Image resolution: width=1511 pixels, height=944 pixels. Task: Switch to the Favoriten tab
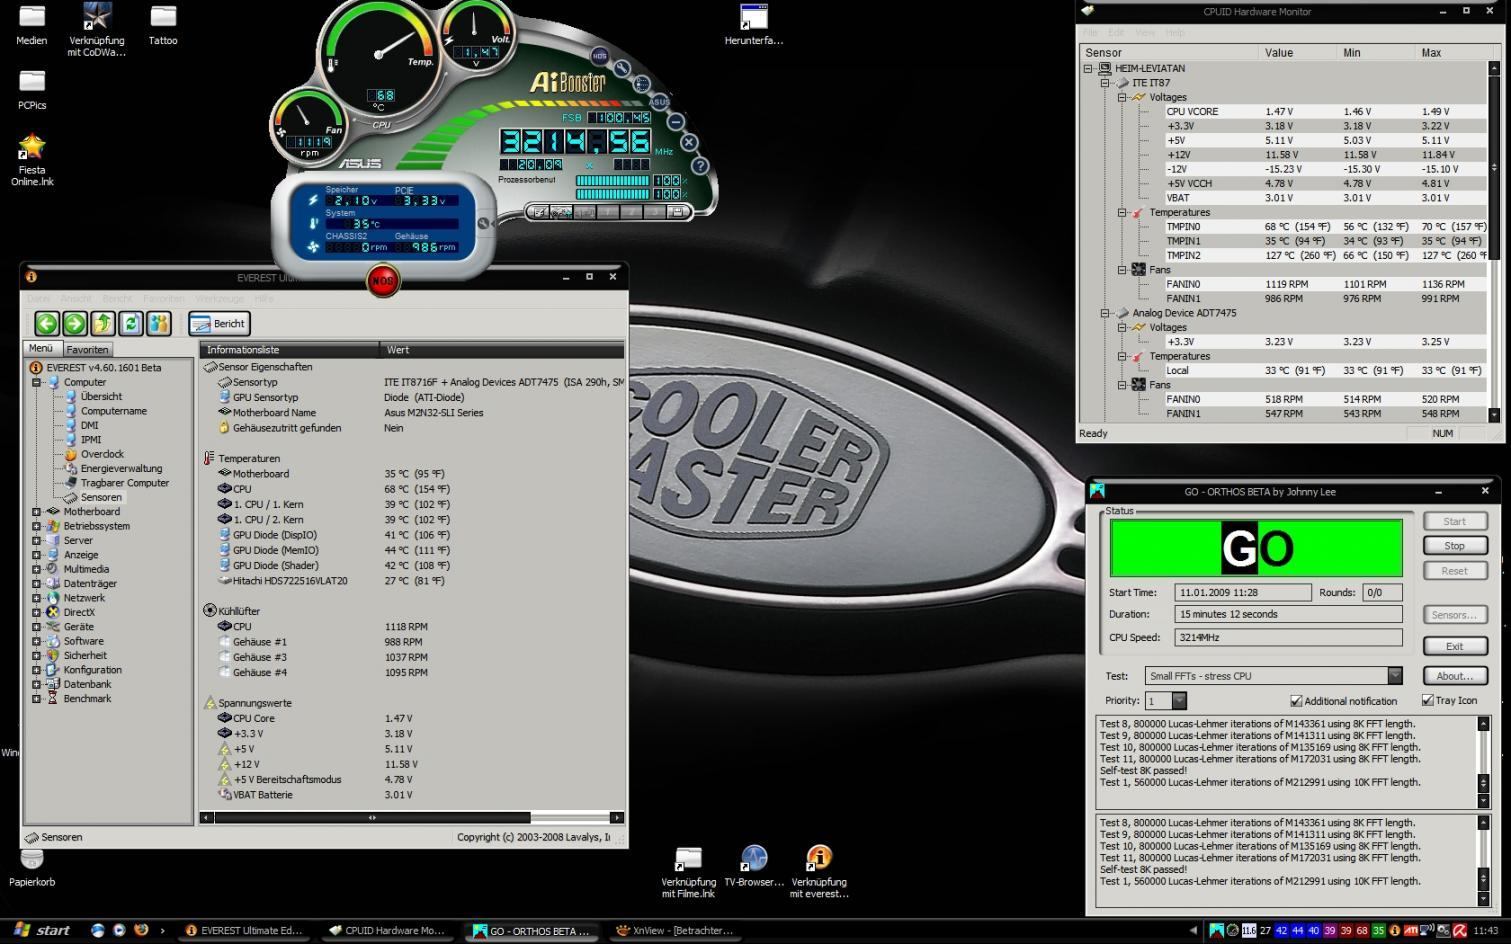point(87,350)
